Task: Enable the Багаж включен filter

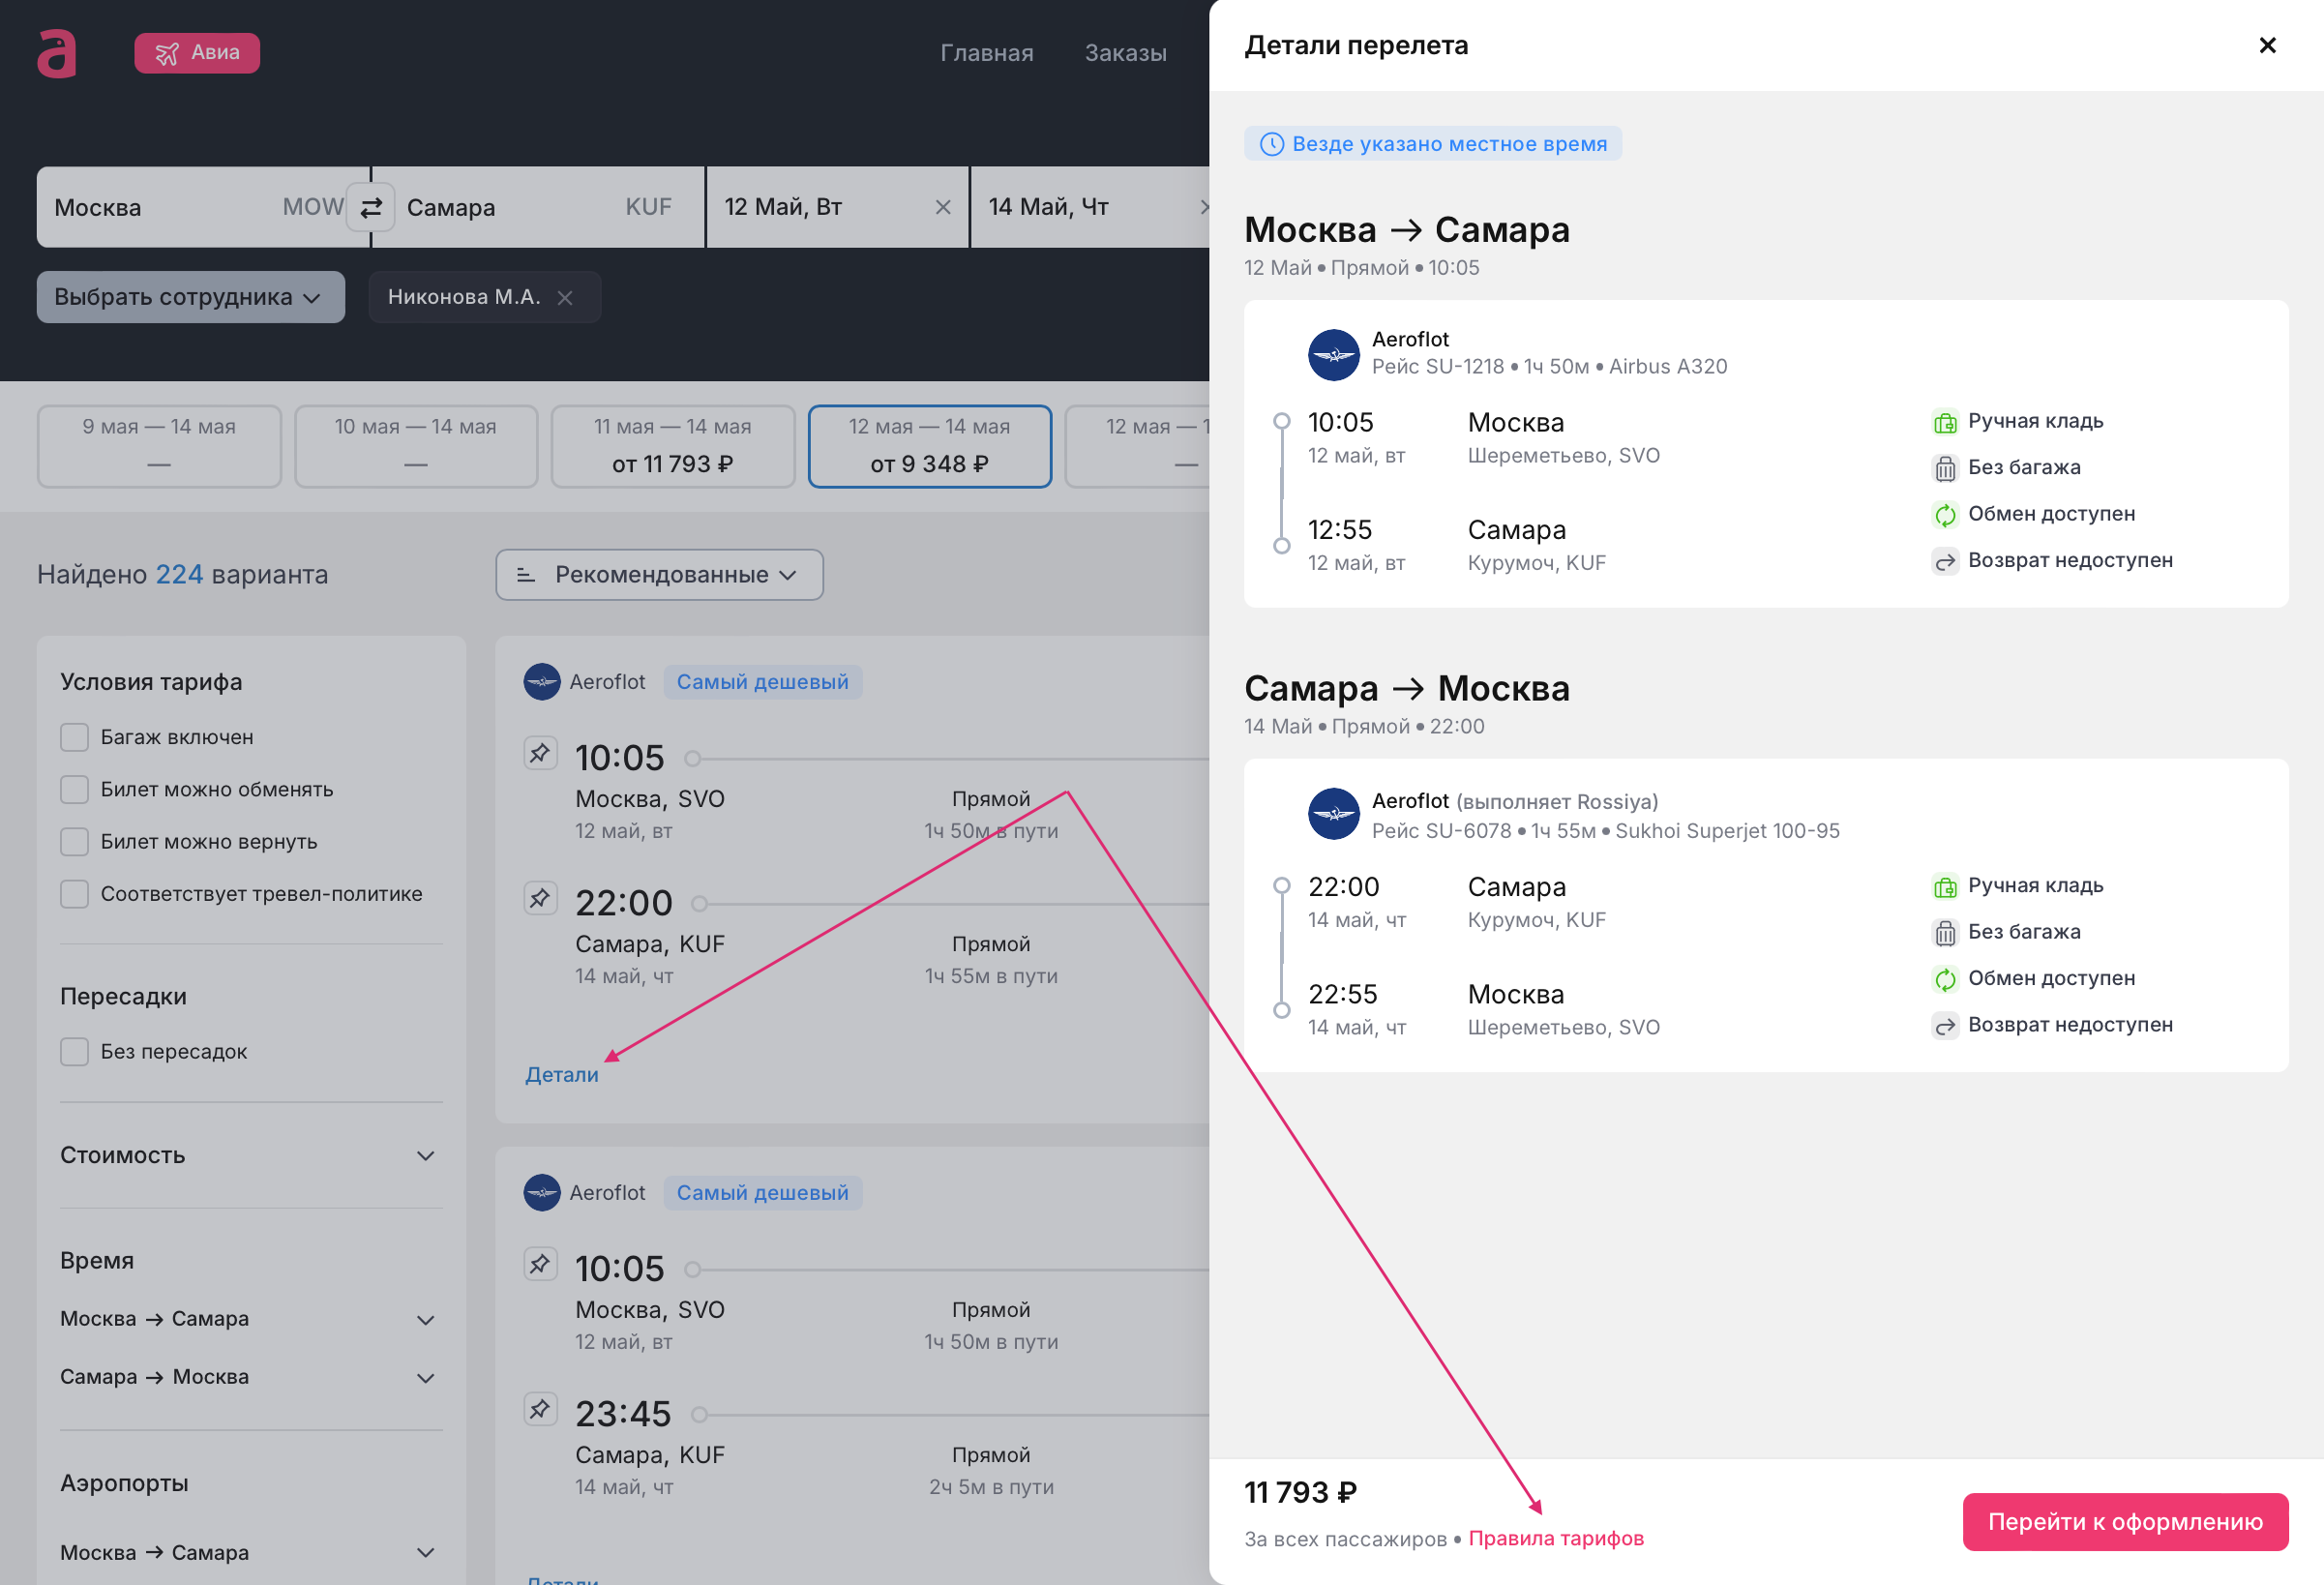Action: coord(75,737)
